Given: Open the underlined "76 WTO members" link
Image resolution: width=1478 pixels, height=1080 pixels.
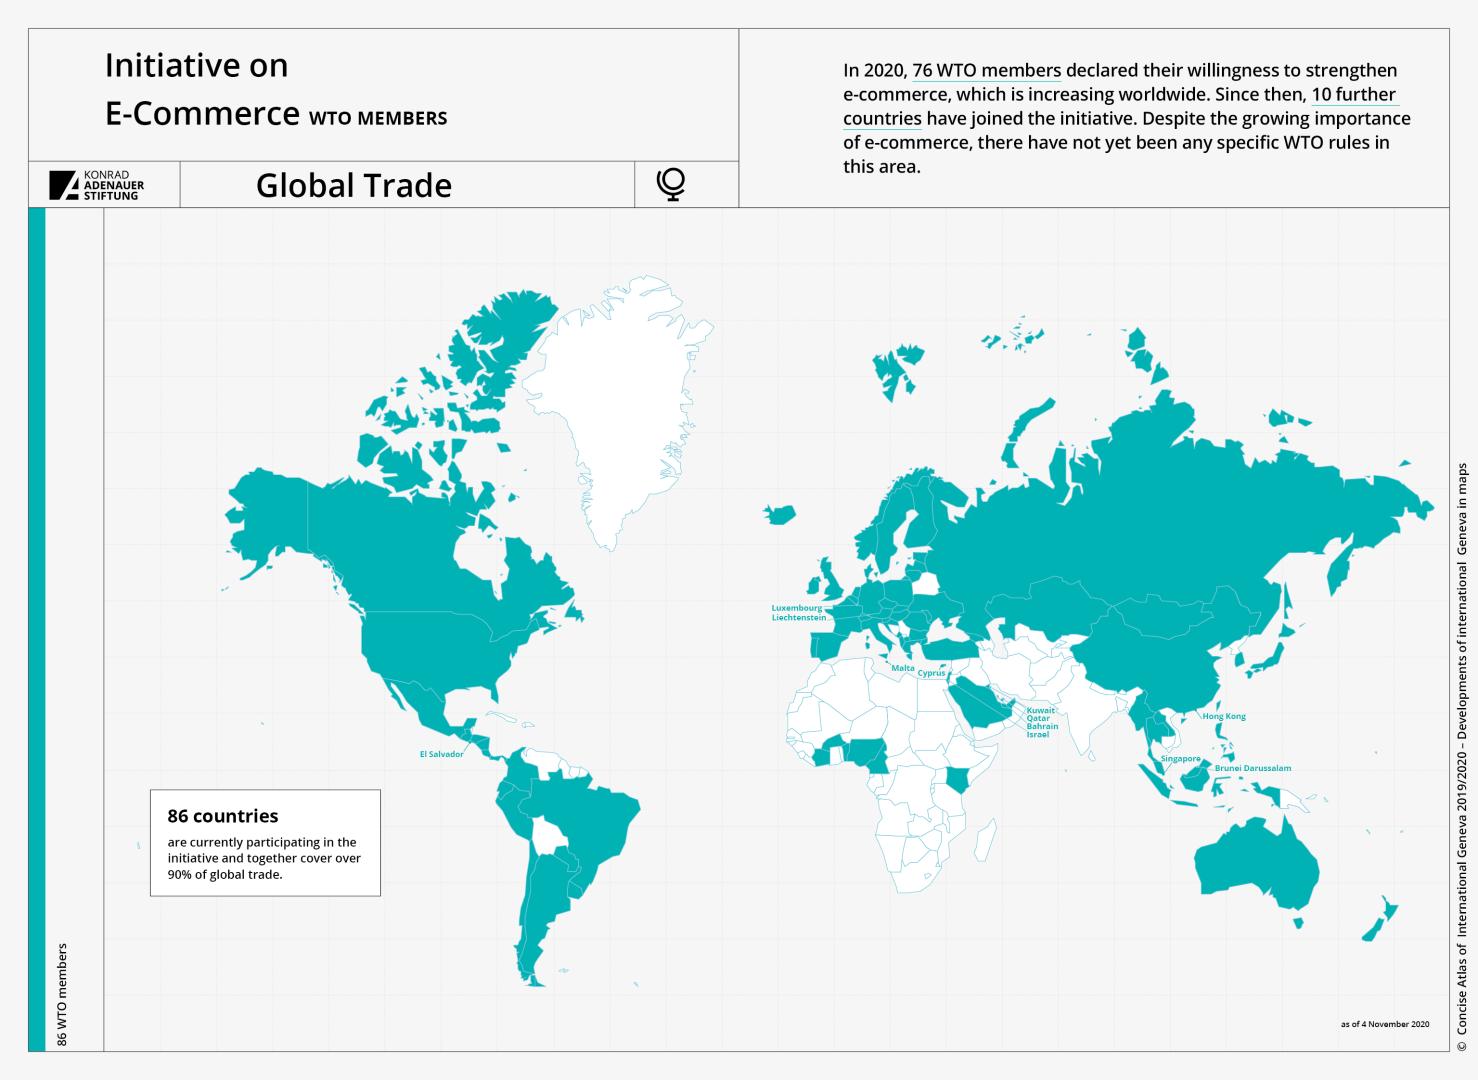Looking at the screenshot, I should point(986,70).
